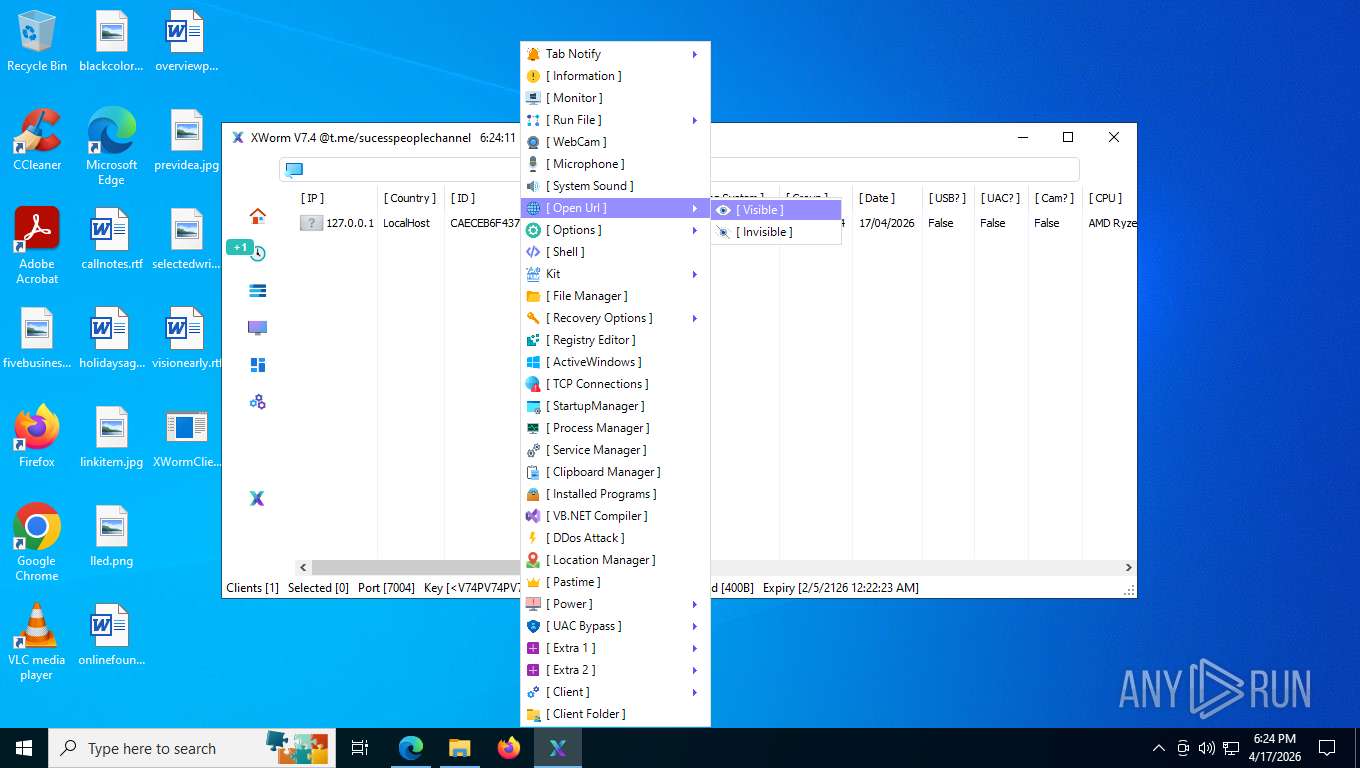Expand the Extra 1 submenu
Screen dimensions: 1360x768
pos(615,648)
